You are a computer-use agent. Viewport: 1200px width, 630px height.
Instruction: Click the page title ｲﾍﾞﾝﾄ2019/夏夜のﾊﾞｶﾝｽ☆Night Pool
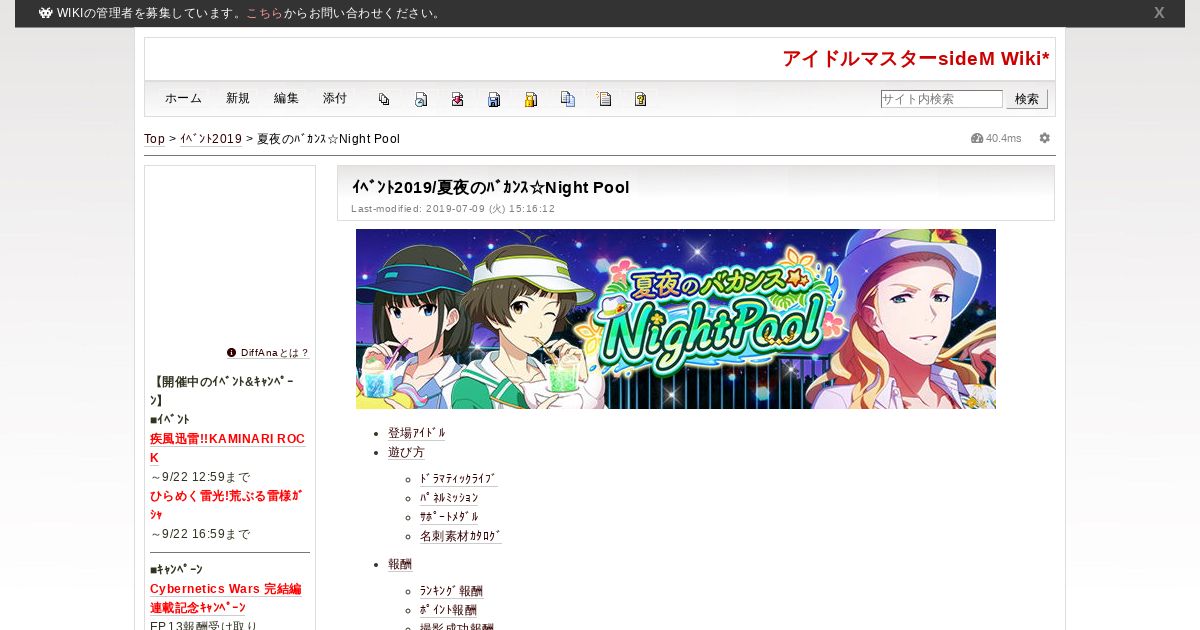click(x=490, y=187)
